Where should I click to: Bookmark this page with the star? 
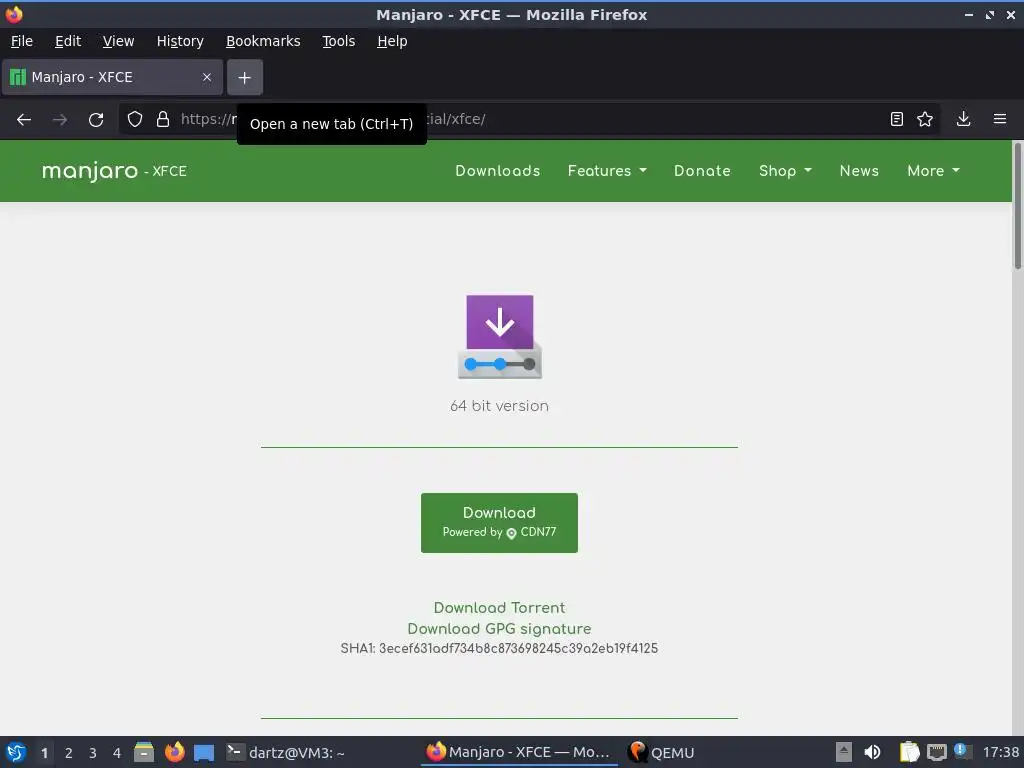(x=925, y=119)
